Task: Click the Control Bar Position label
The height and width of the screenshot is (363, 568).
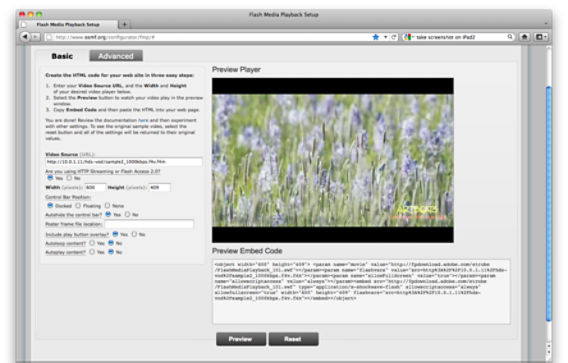Action: coord(68,197)
